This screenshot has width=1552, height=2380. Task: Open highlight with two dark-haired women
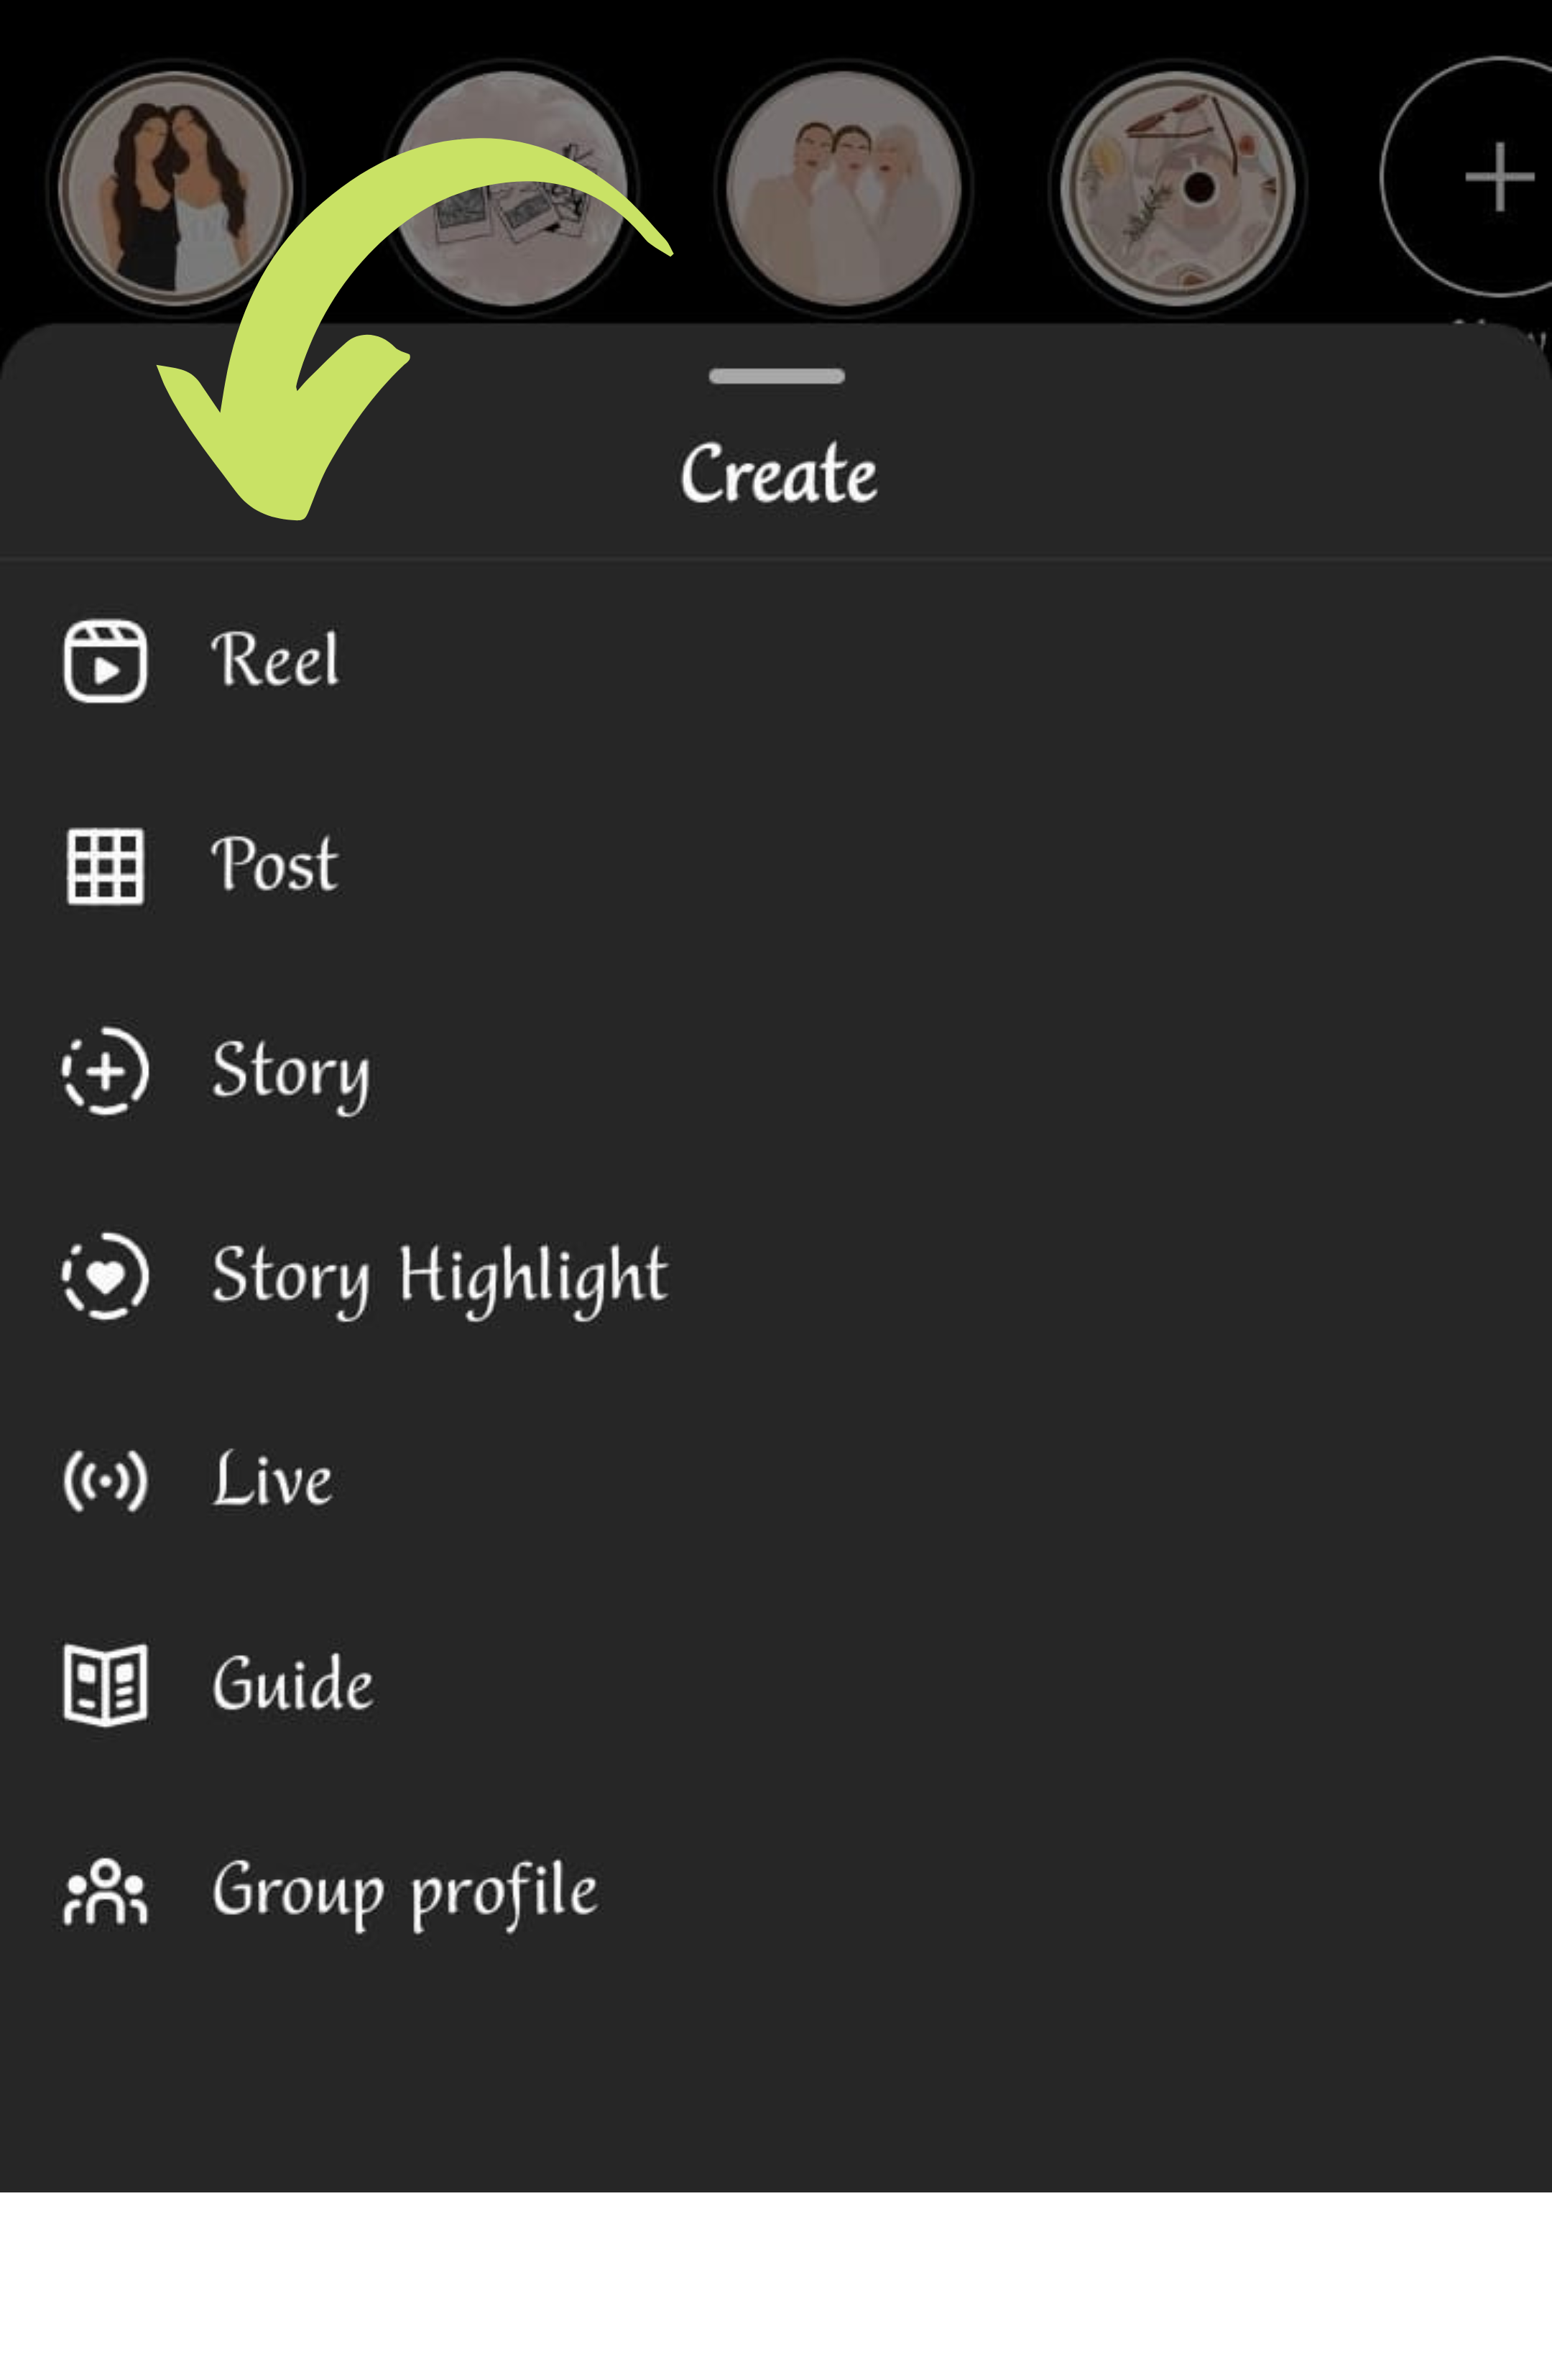pyautogui.click(x=175, y=188)
